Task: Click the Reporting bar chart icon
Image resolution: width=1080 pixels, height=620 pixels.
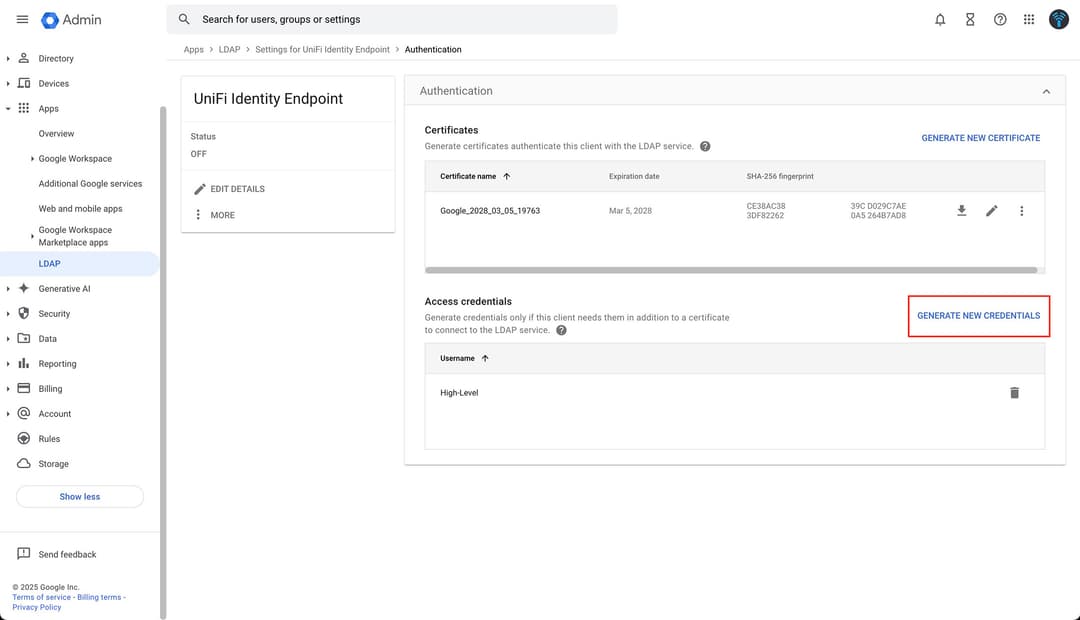Action: click(23, 363)
